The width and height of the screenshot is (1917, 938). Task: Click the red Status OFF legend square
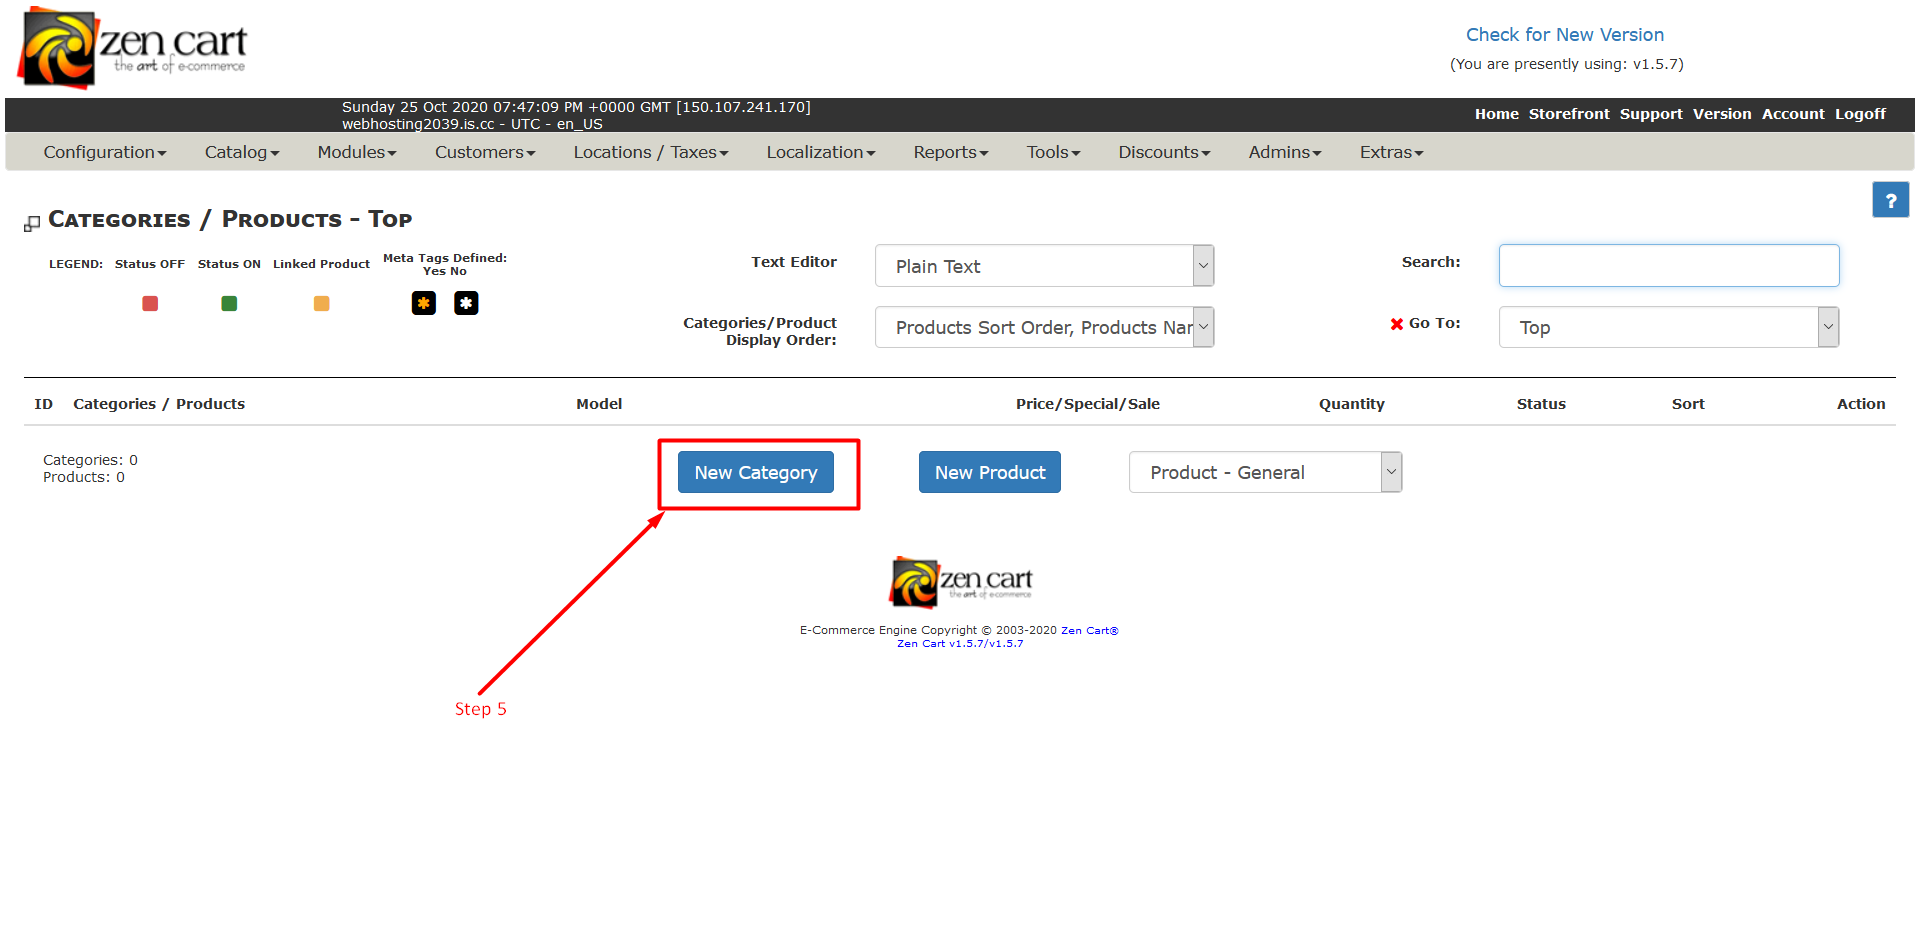point(150,303)
